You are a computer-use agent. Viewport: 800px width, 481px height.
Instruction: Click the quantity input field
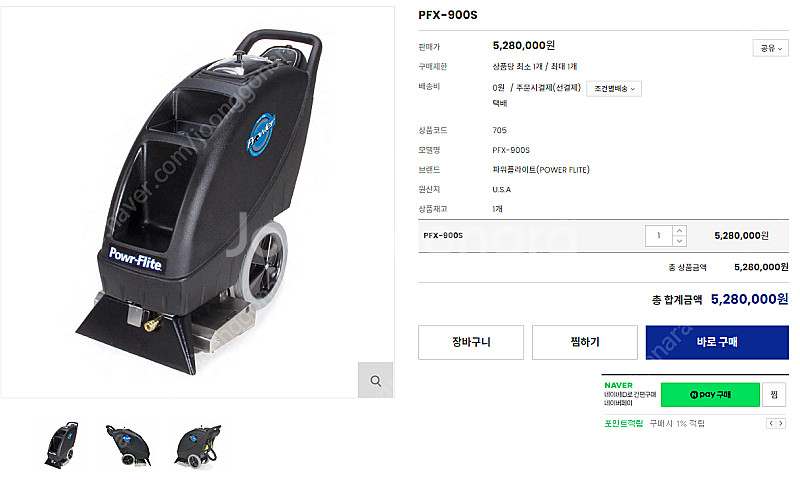(x=659, y=236)
